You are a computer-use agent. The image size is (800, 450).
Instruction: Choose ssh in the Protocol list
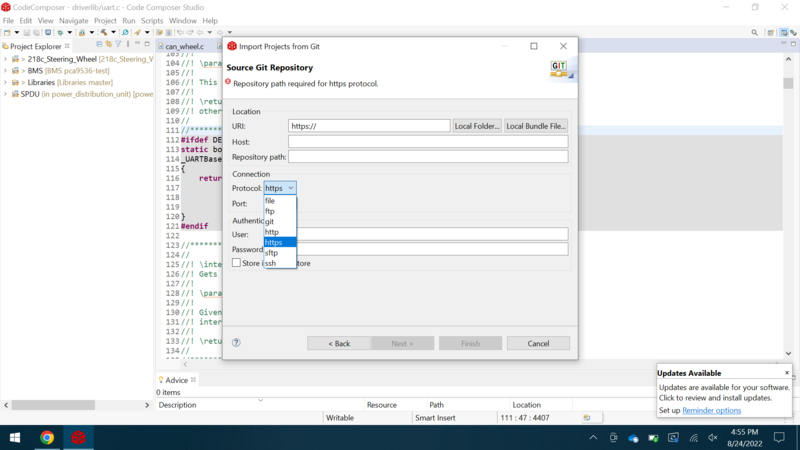pyautogui.click(x=280, y=263)
